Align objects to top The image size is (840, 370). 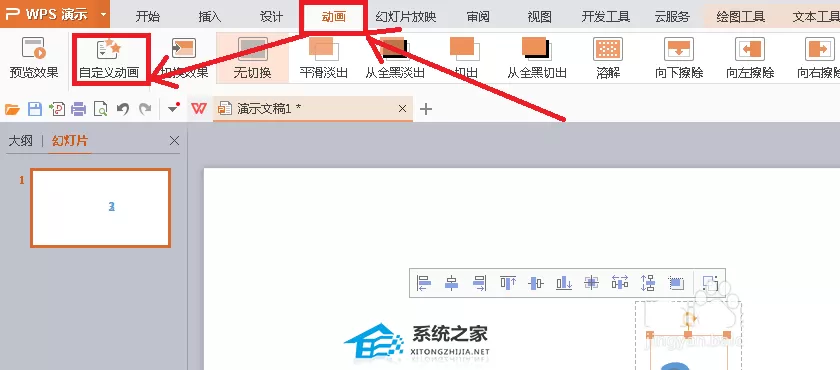coord(508,283)
